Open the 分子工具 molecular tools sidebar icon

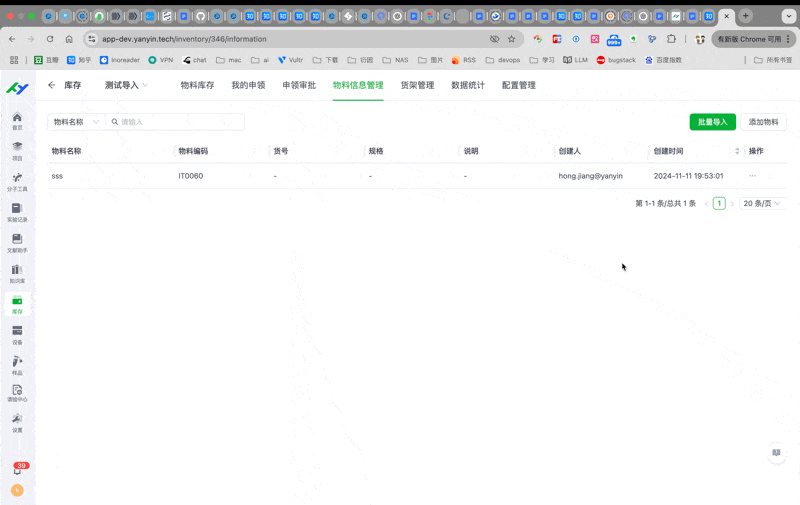pyautogui.click(x=17, y=182)
